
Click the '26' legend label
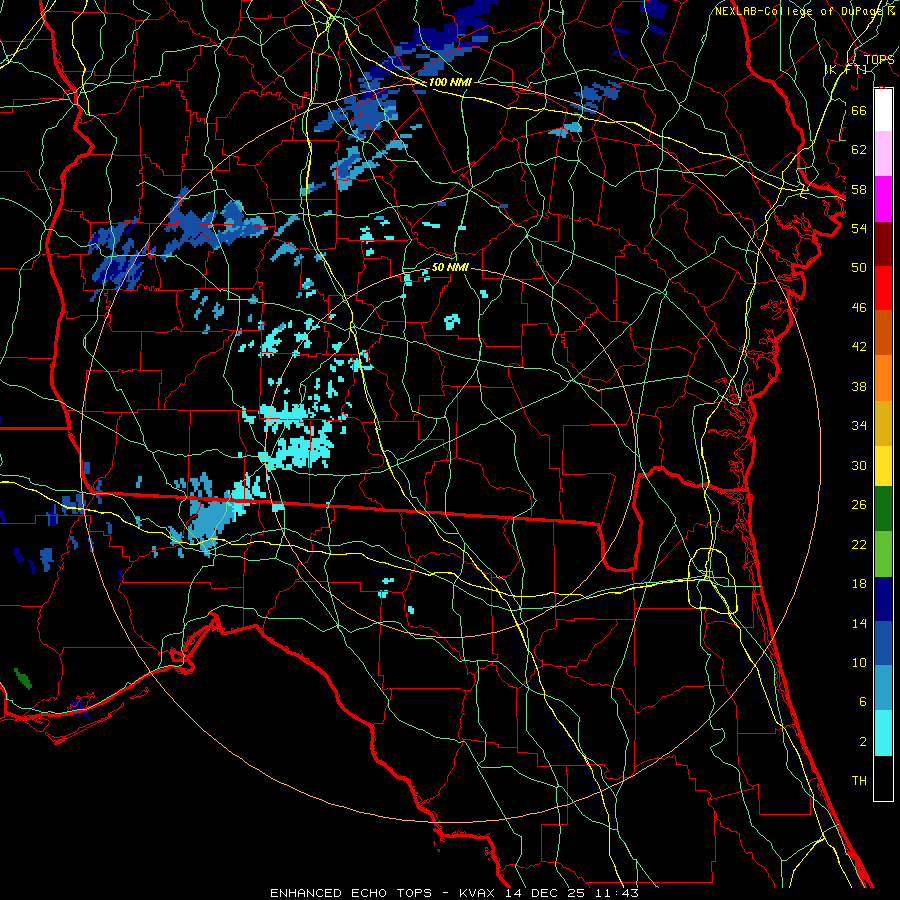pyautogui.click(x=859, y=505)
